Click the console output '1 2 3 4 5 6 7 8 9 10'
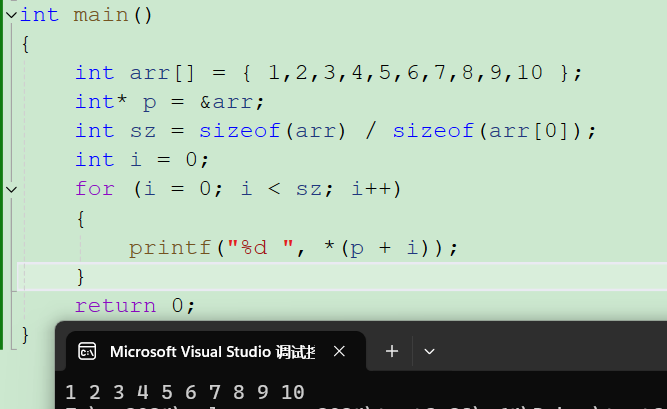This screenshot has height=409, width=667. [185, 392]
